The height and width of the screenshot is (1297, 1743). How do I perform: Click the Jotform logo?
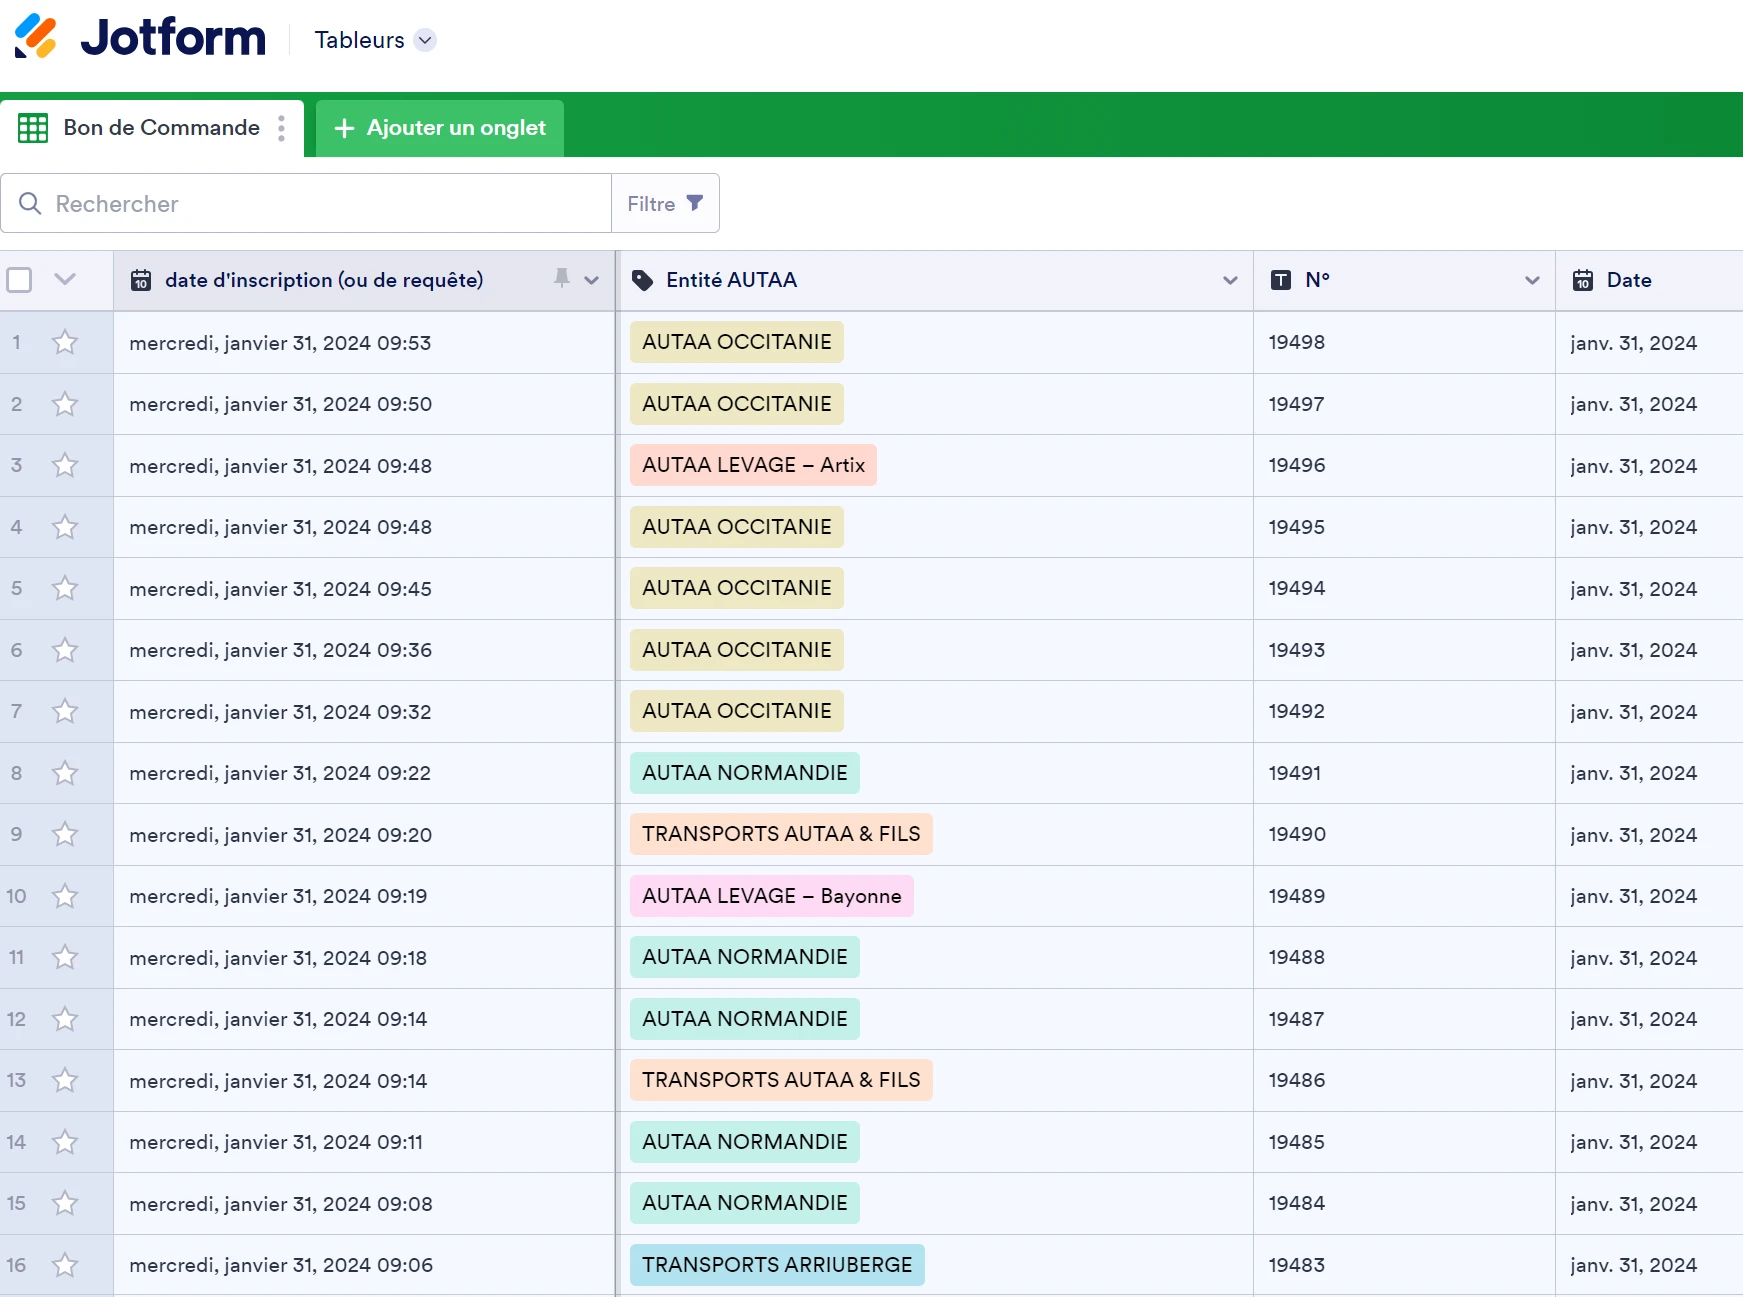[140, 38]
